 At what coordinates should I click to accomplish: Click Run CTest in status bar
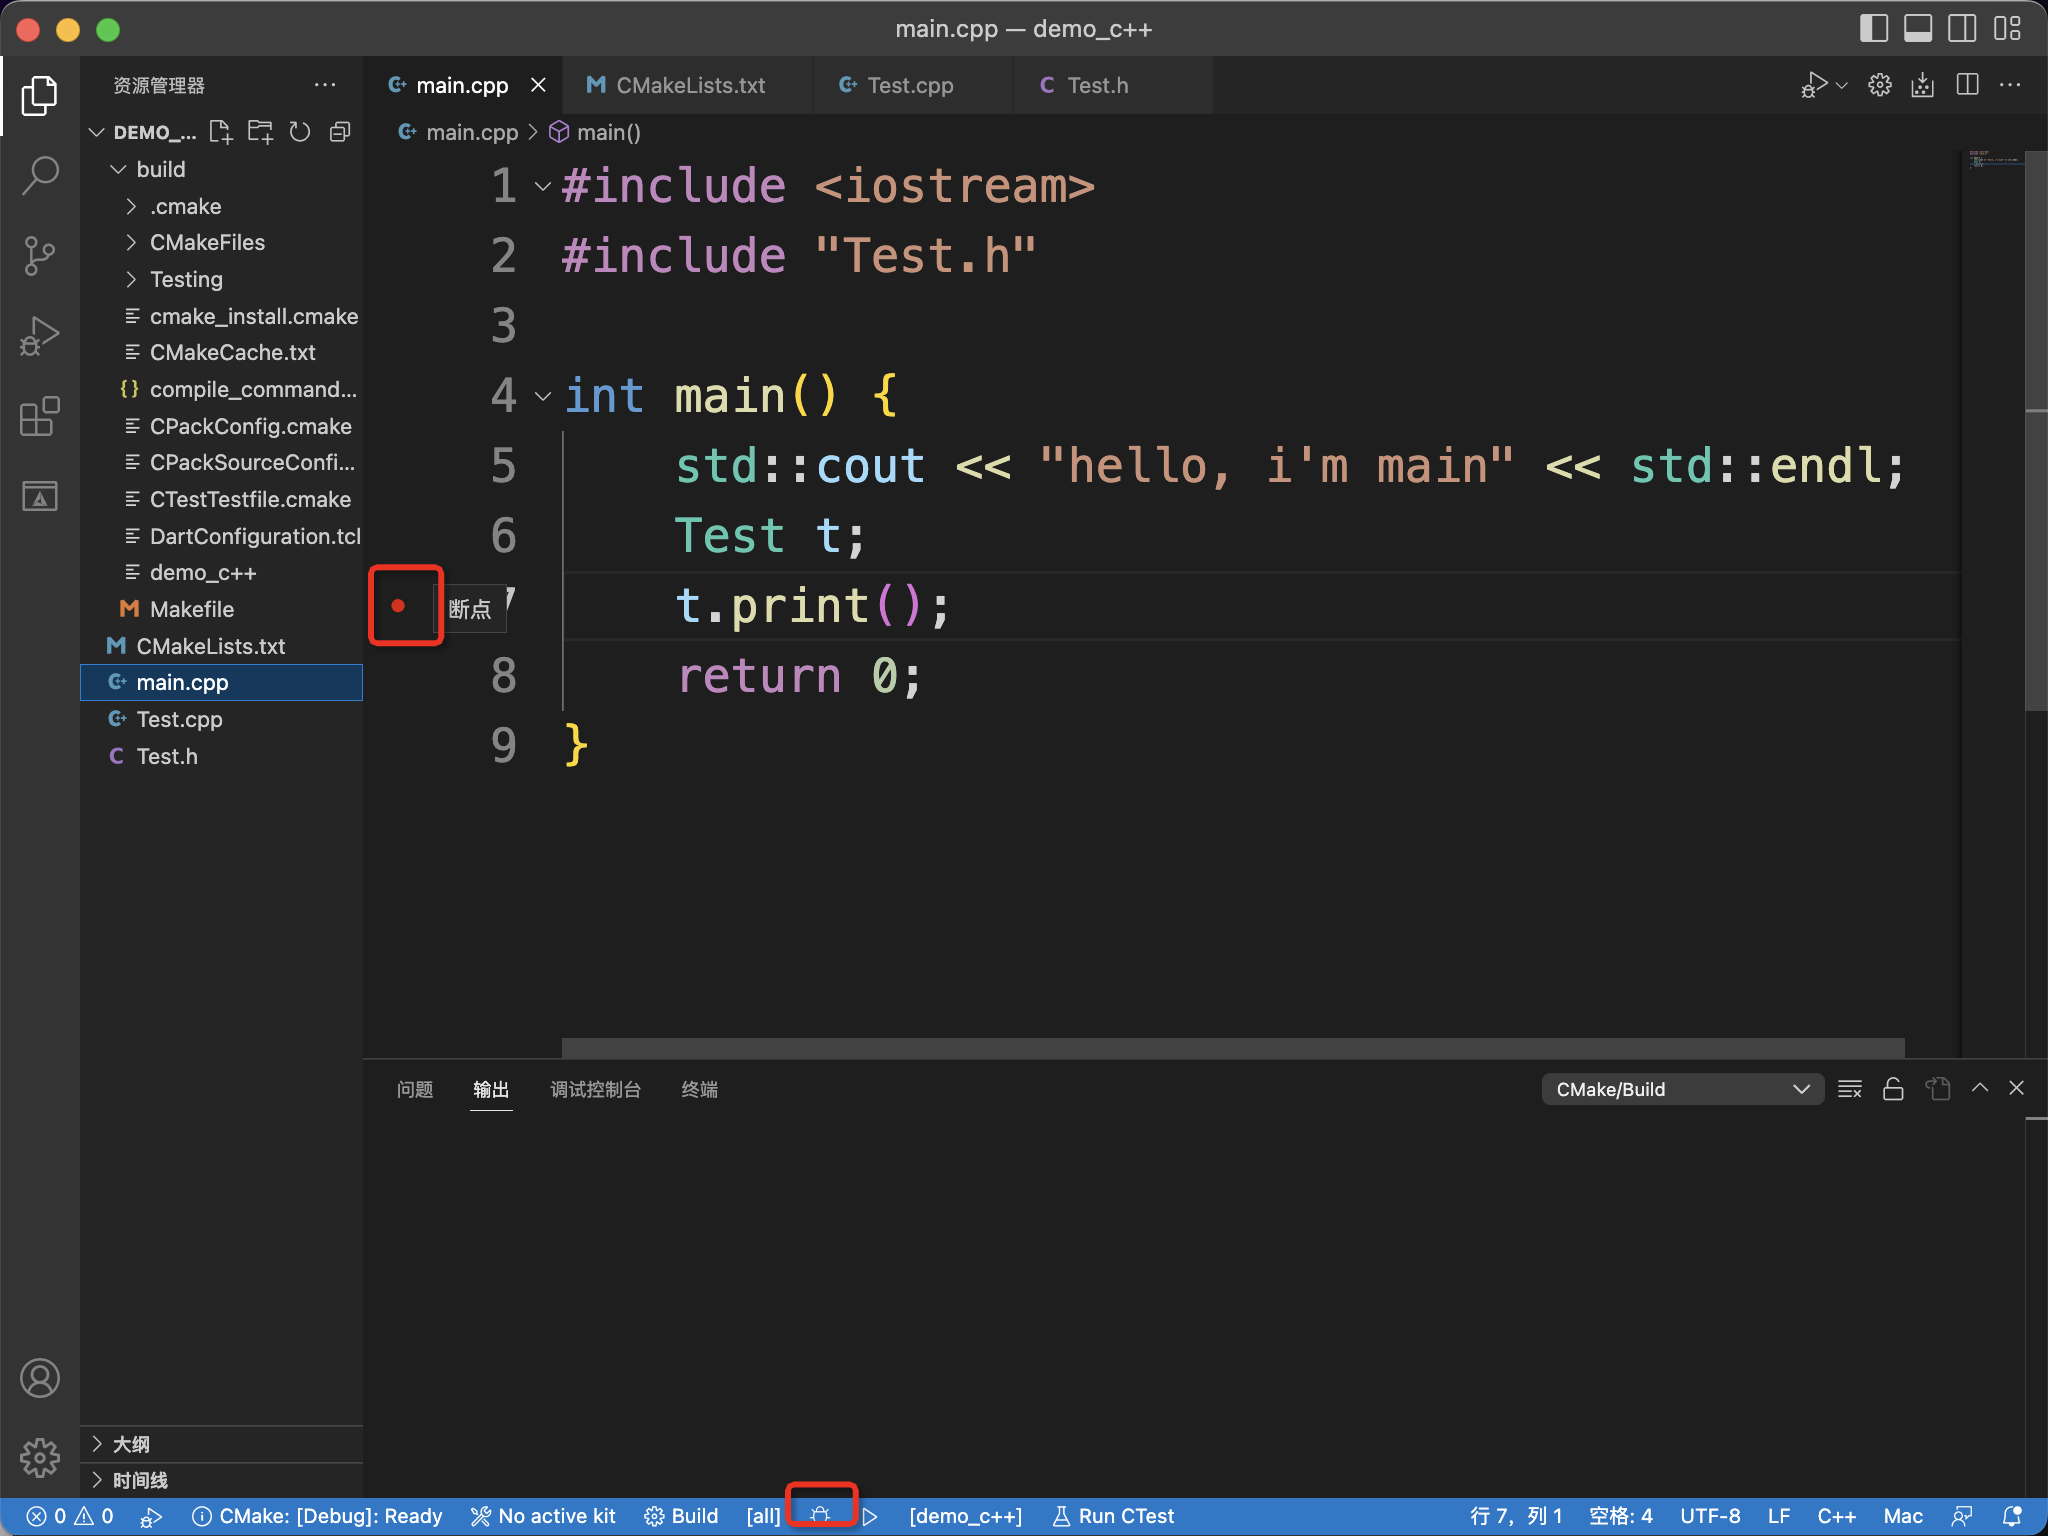(x=1113, y=1516)
